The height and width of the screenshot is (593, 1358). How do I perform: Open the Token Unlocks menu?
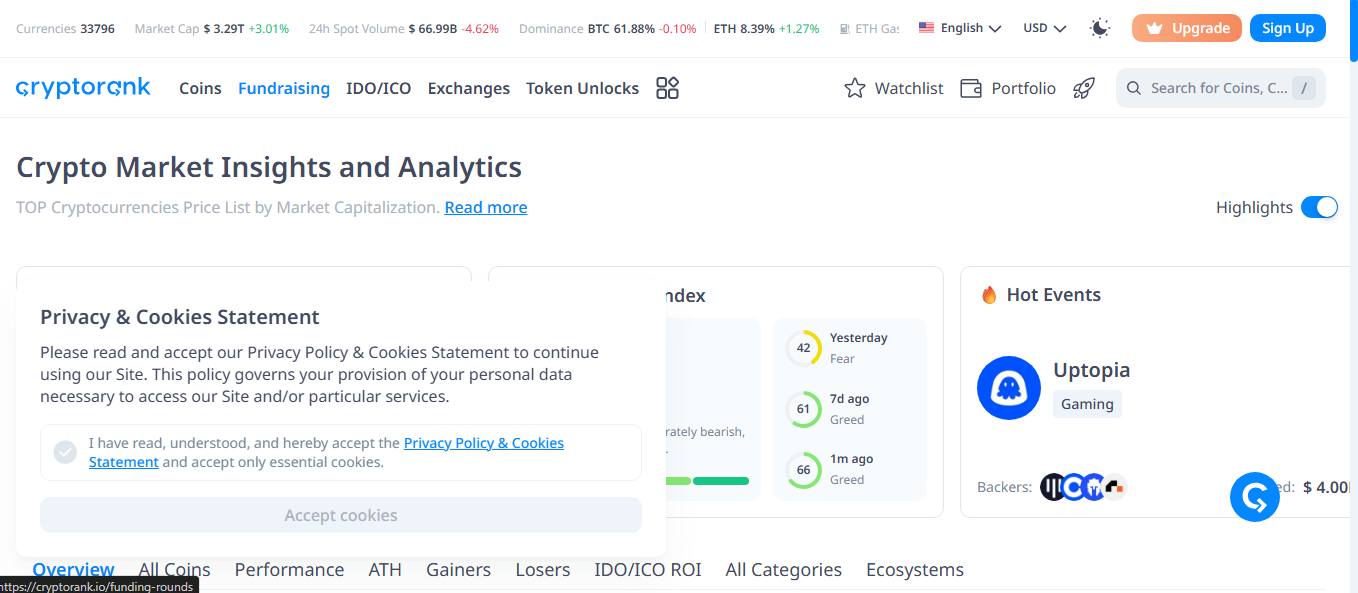click(582, 88)
